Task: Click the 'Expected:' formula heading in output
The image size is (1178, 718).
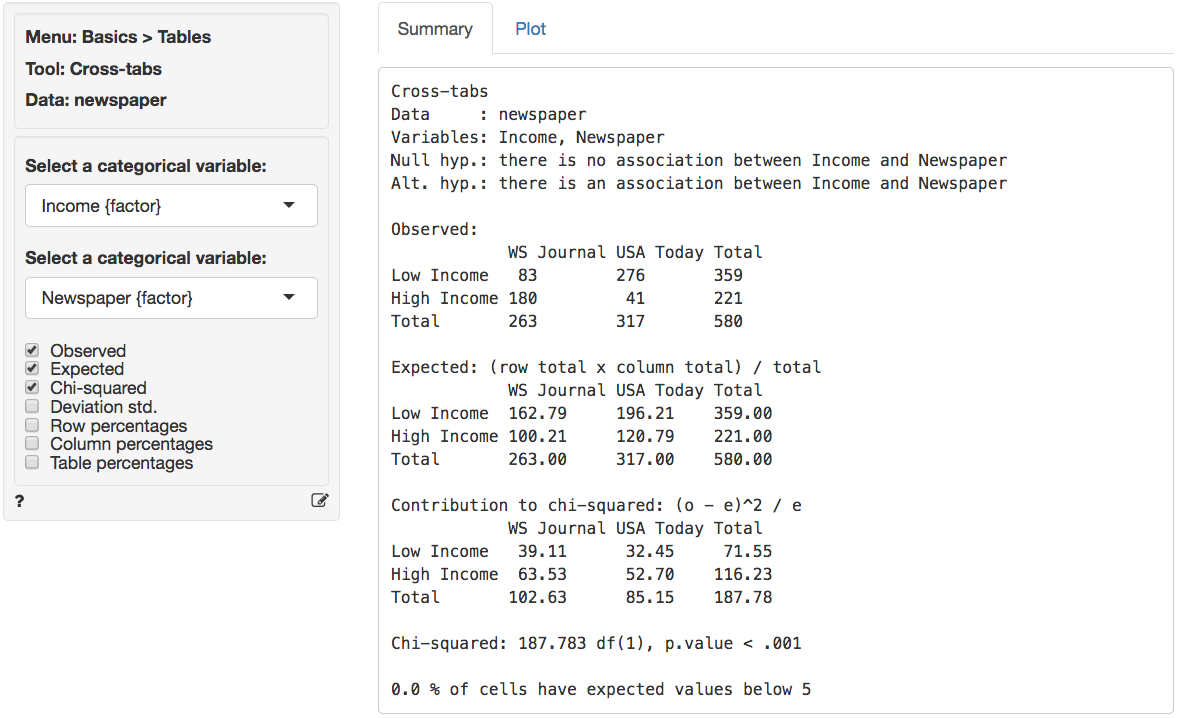Action: pos(605,367)
